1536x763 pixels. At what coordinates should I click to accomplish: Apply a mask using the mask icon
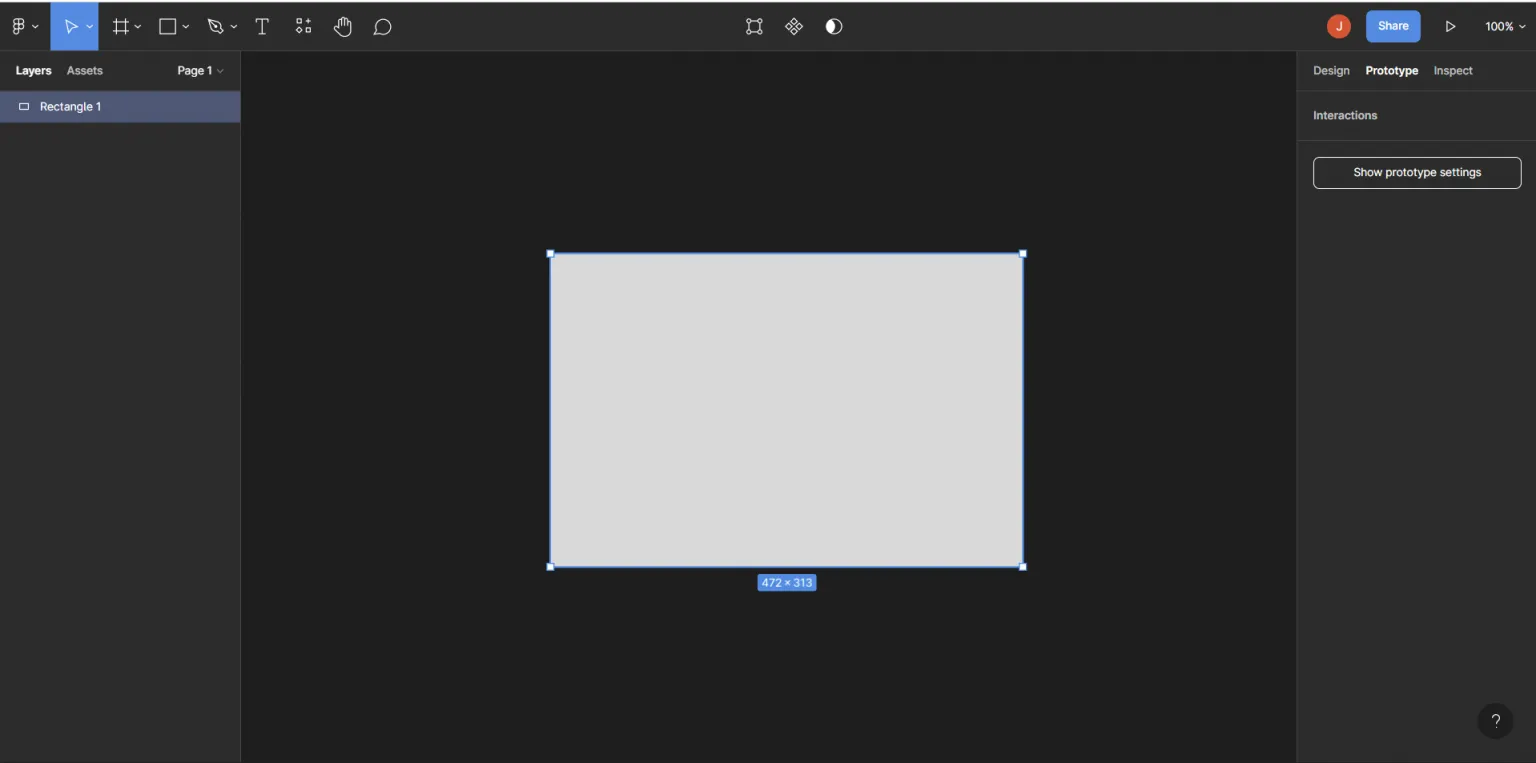(x=833, y=26)
